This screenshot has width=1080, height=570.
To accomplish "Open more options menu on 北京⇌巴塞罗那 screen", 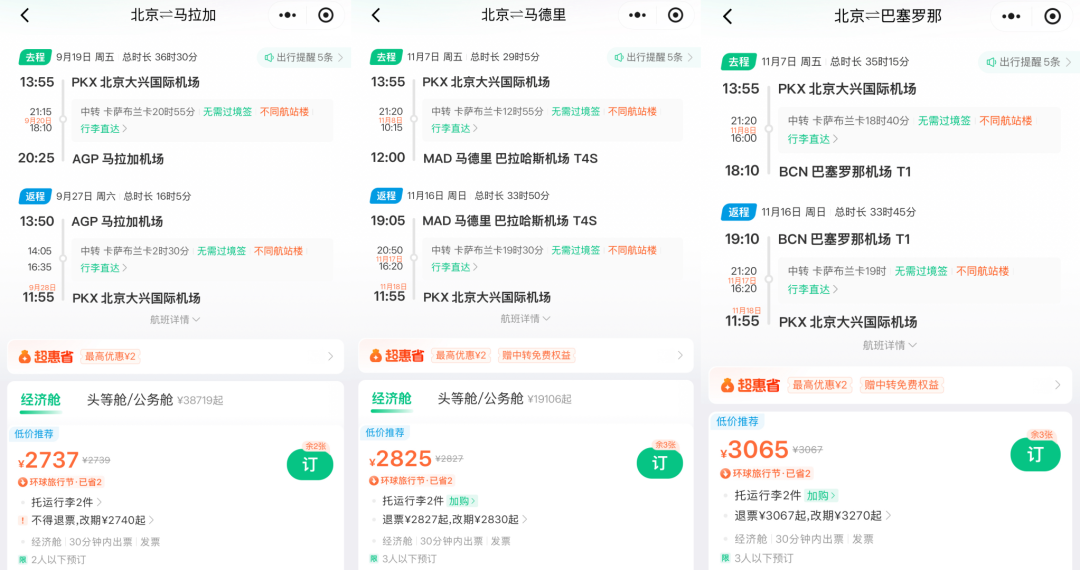I will (x=1011, y=17).
